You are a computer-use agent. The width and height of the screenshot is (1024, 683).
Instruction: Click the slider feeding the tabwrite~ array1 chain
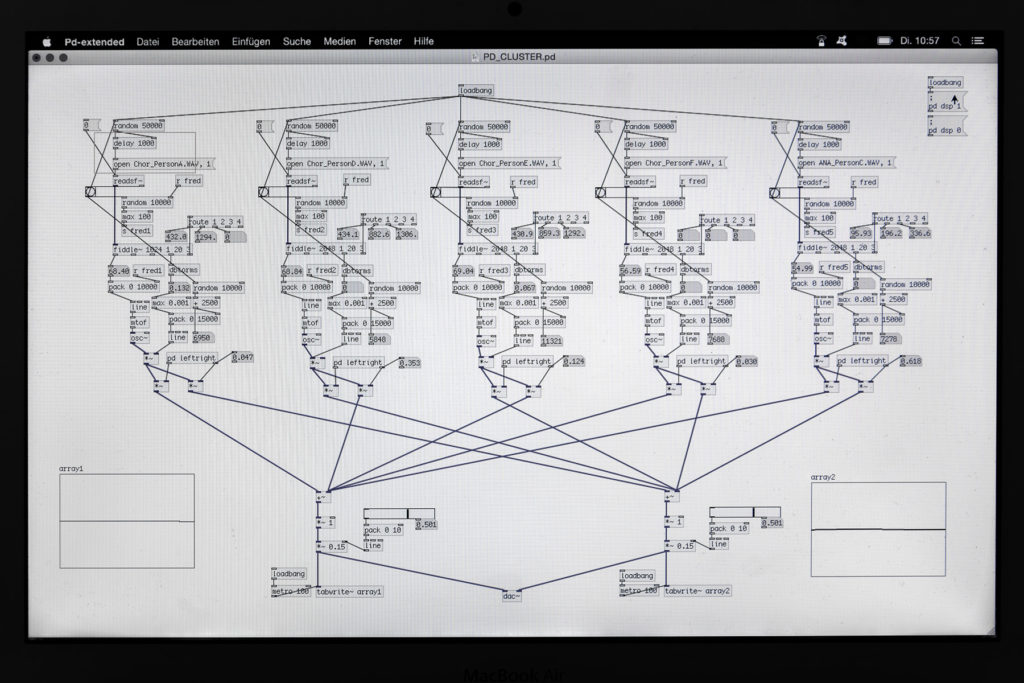click(399, 514)
